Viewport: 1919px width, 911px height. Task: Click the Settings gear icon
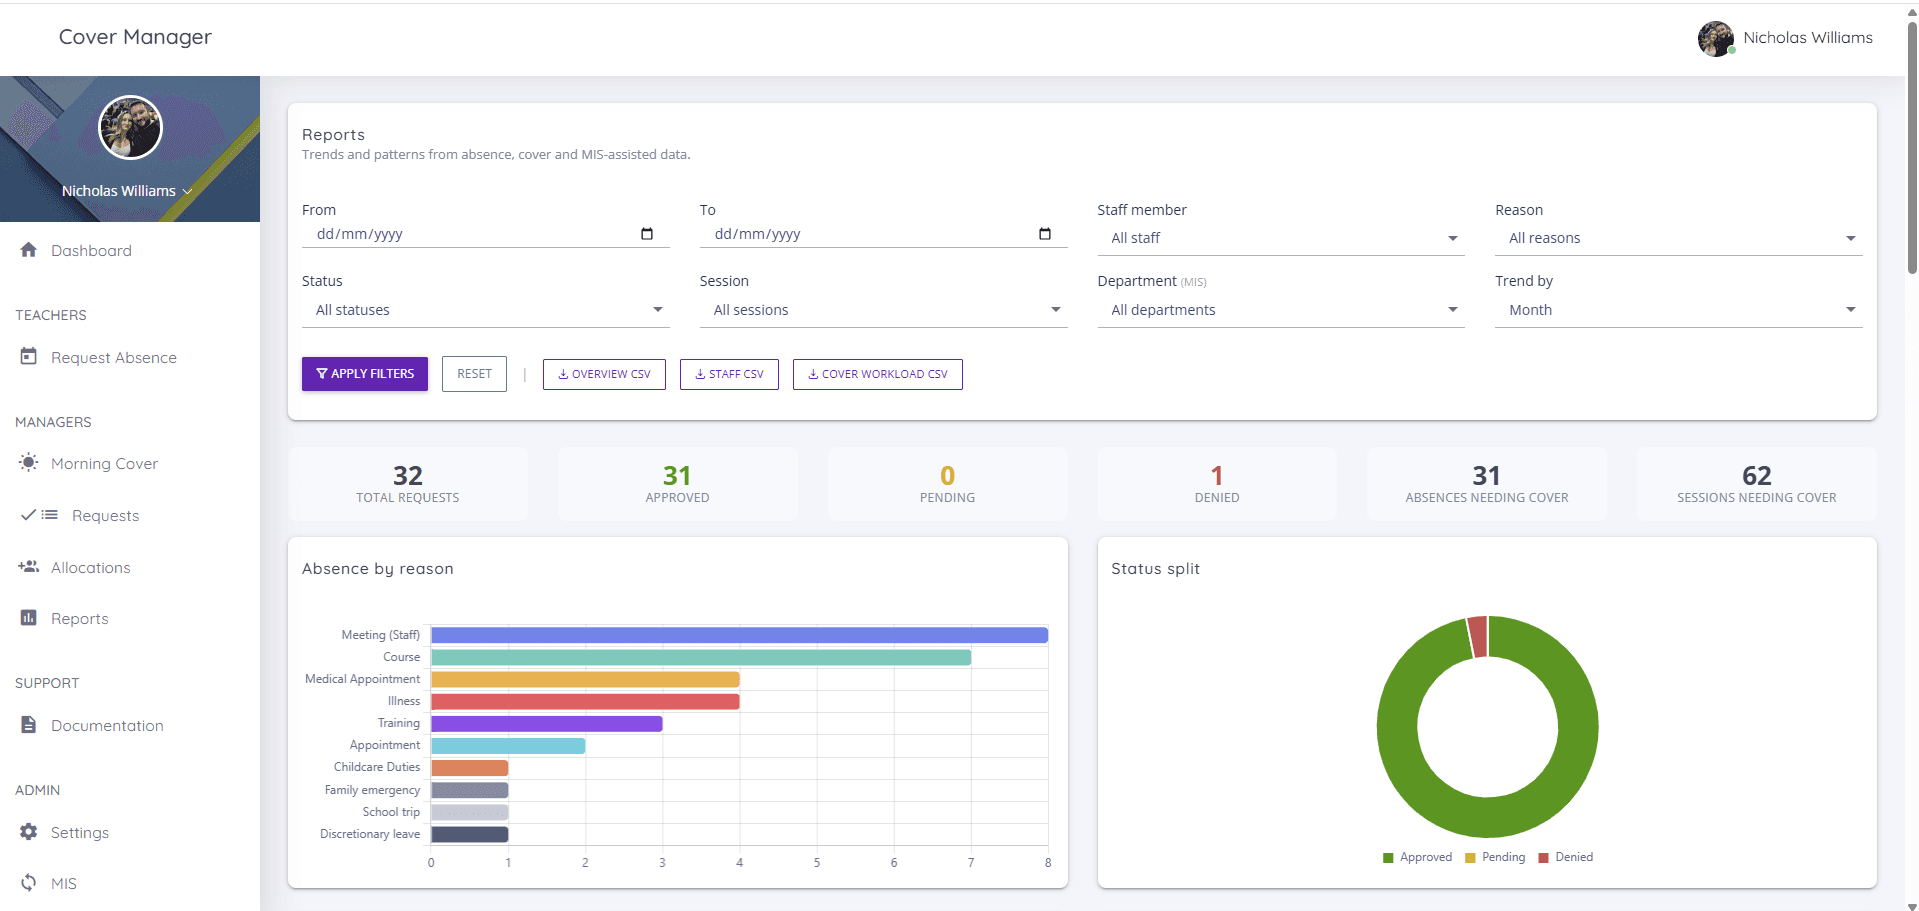coord(28,832)
